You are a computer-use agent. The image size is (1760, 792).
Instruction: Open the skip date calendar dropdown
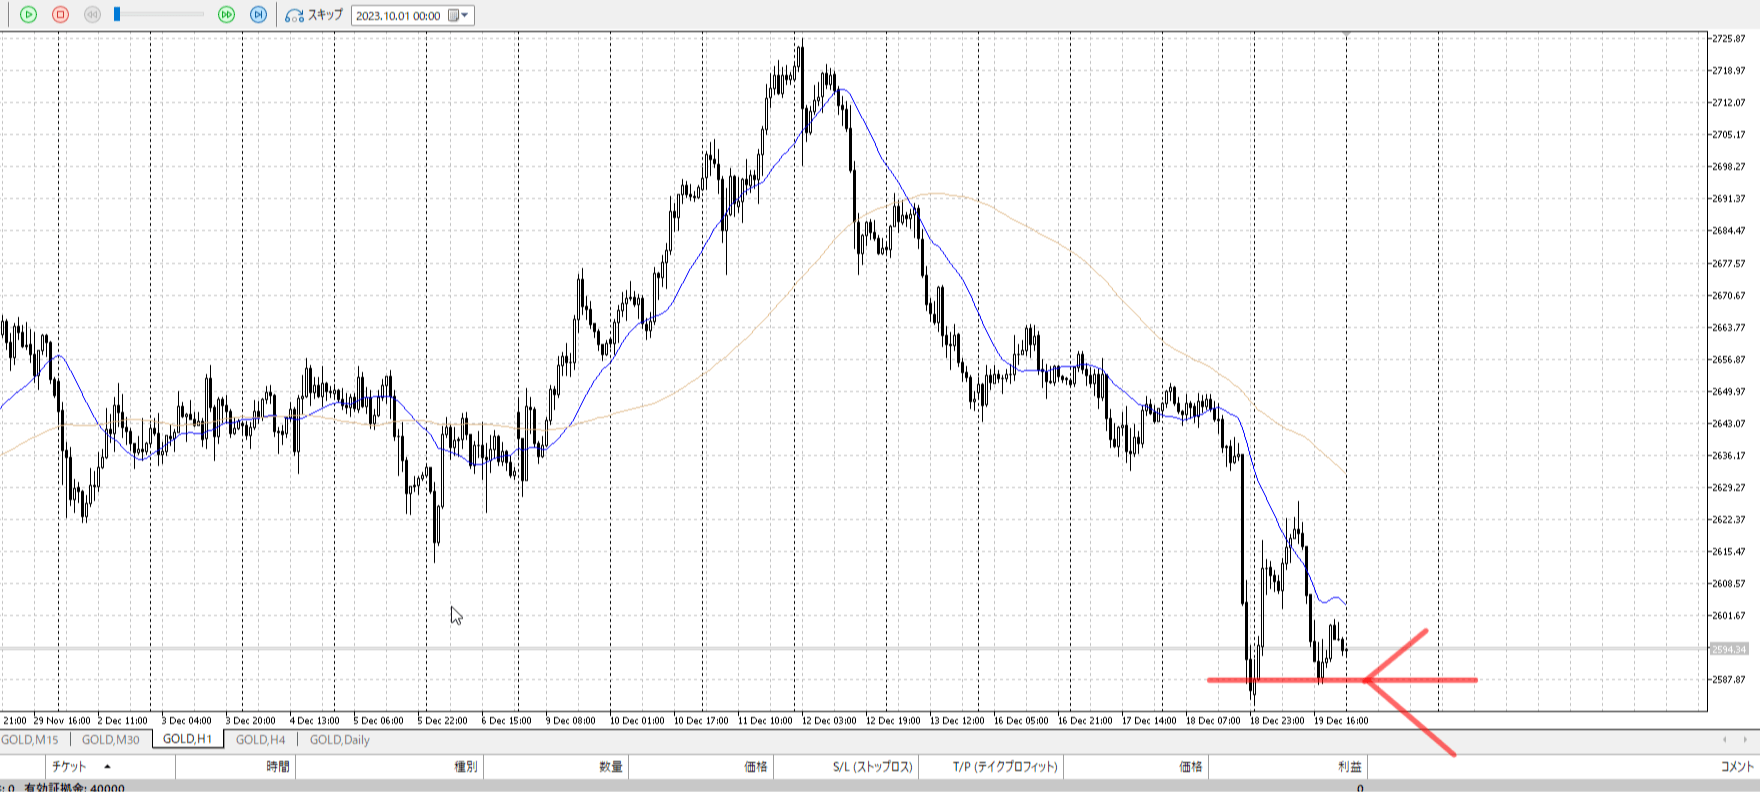[x=458, y=15]
